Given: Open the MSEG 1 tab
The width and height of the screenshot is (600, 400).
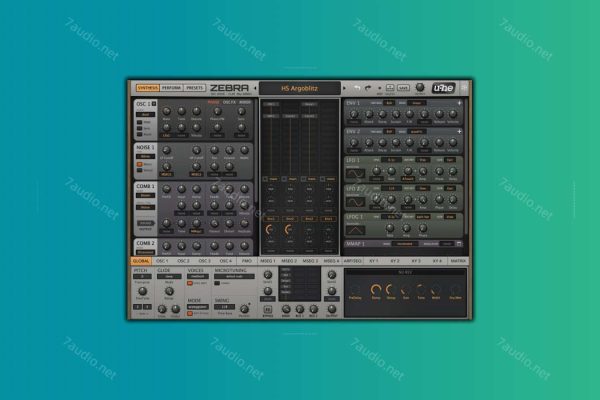Looking at the screenshot, I should 267,261.
